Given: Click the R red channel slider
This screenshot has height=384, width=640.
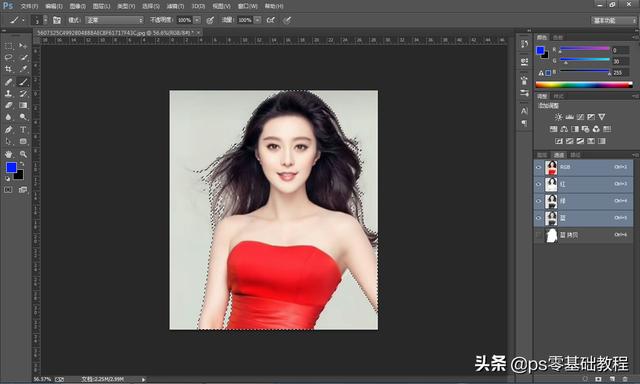Looking at the screenshot, I should 584,49.
